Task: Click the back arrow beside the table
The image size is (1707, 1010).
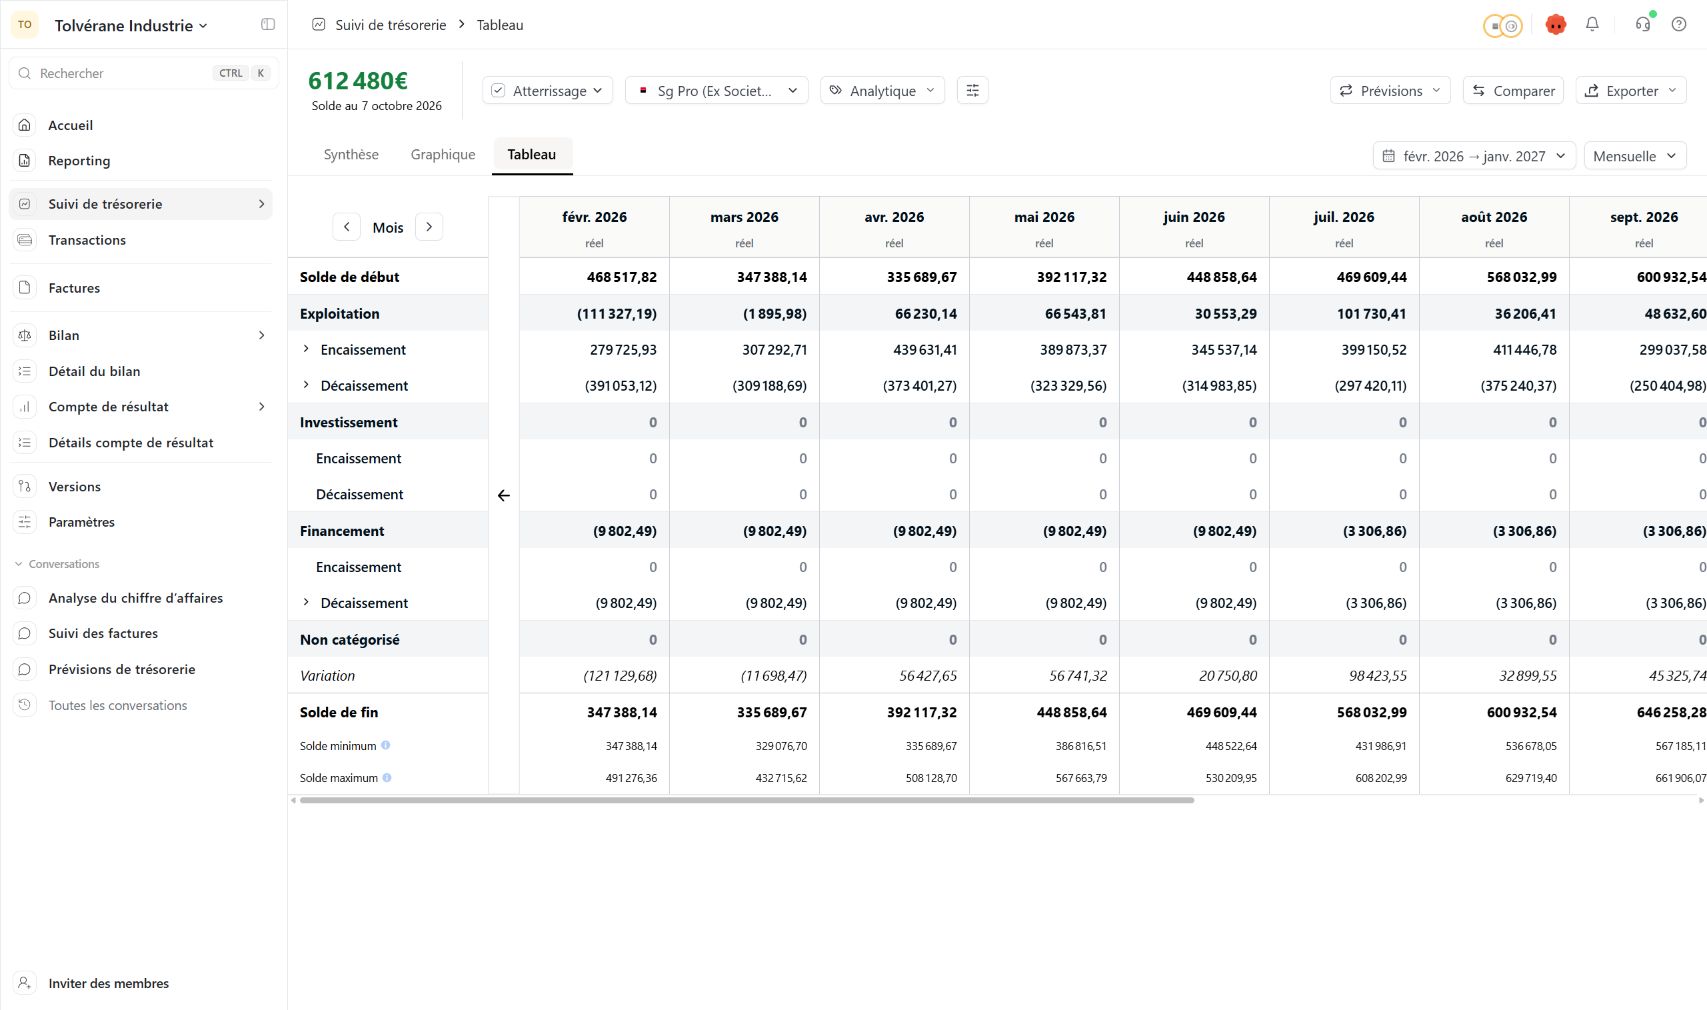Action: click(x=504, y=495)
